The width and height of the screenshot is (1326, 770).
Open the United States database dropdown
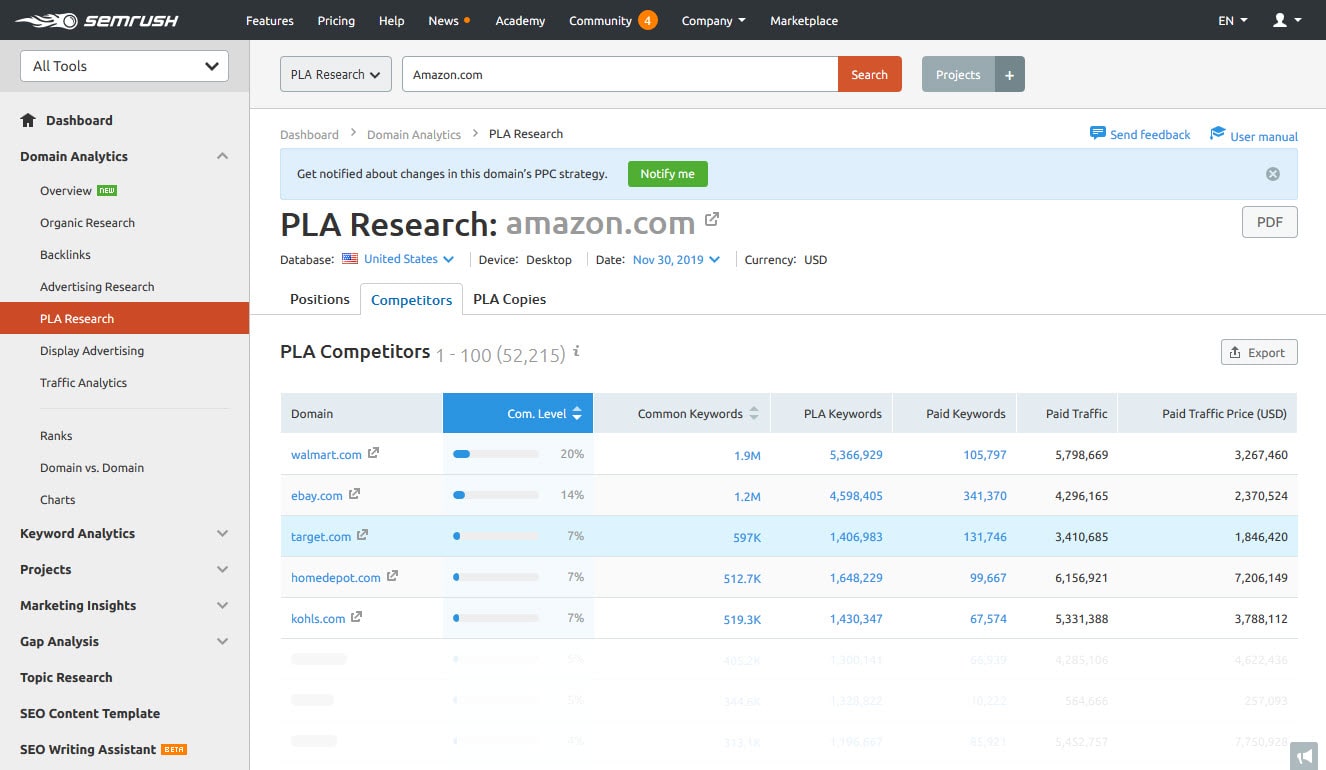(x=401, y=259)
